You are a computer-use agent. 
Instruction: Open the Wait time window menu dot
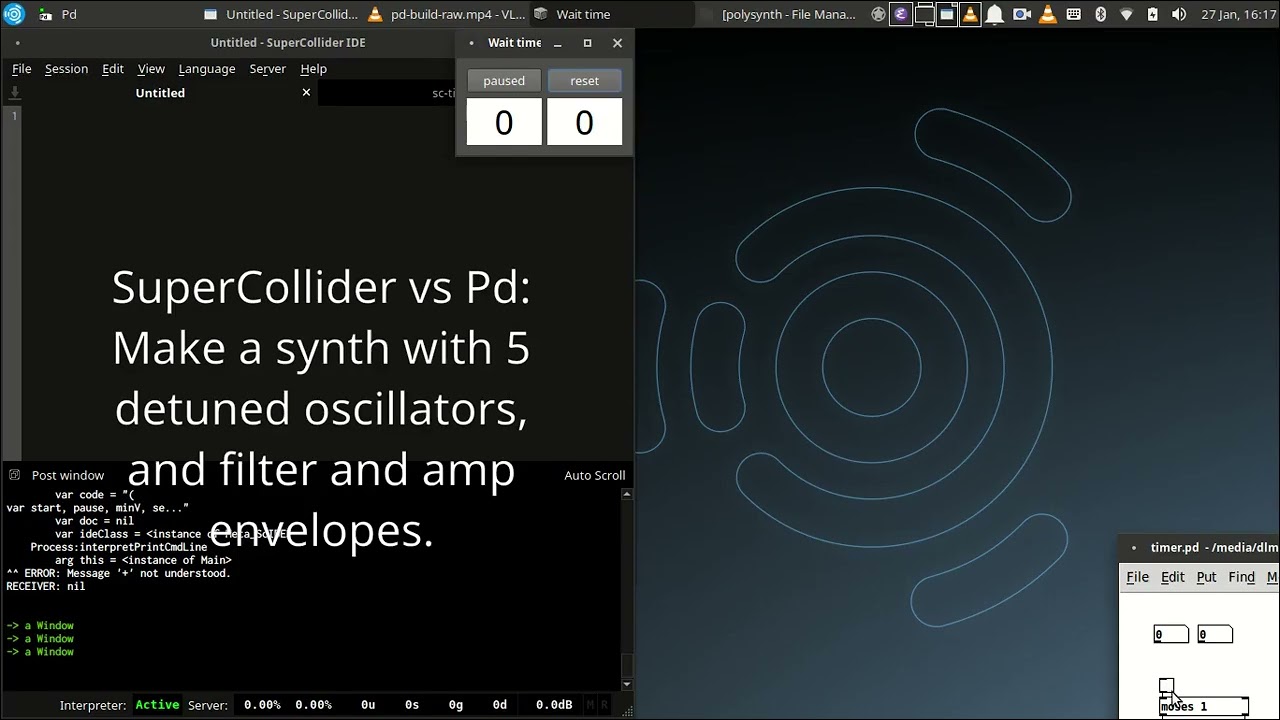471,43
